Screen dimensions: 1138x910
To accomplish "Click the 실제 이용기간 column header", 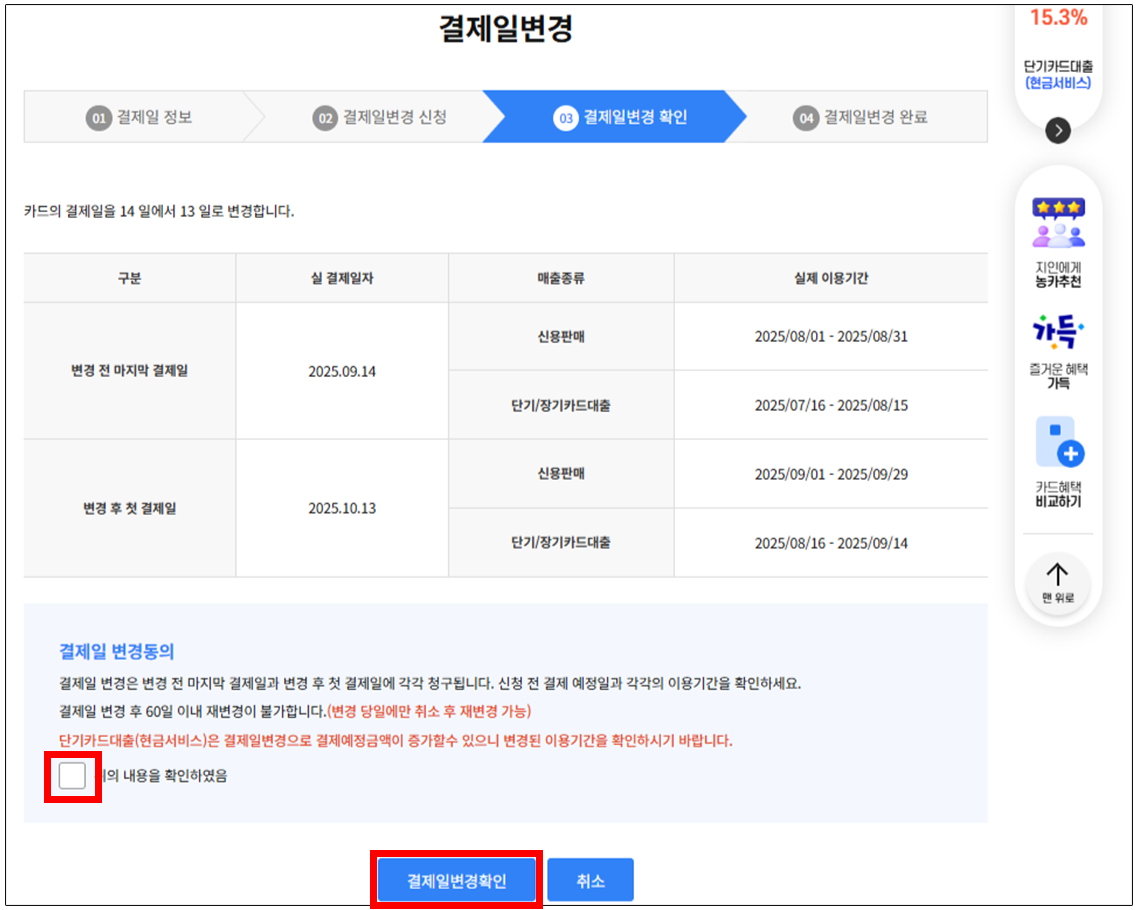I will (x=830, y=278).
